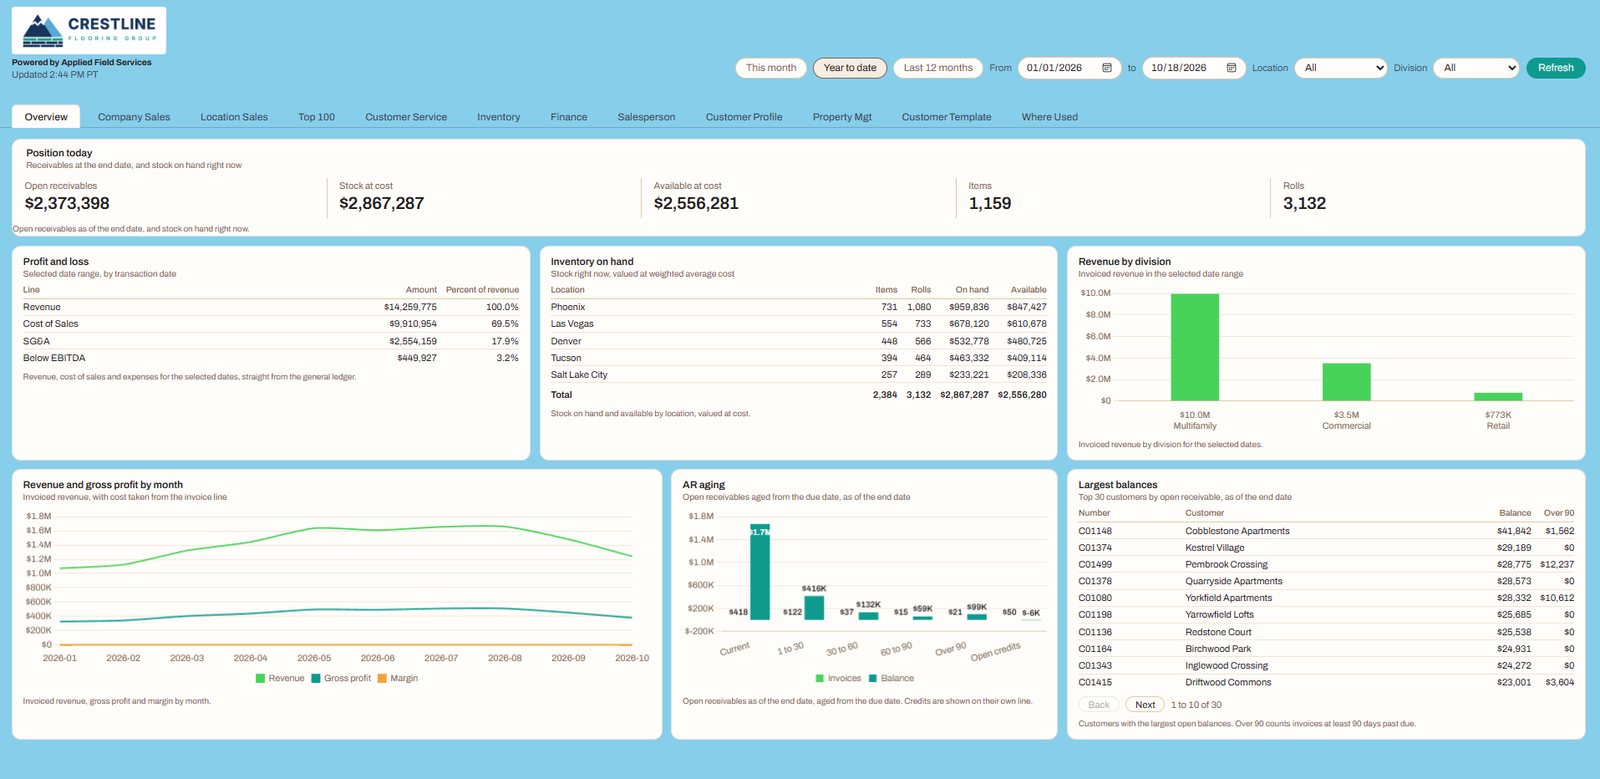The height and width of the screenshot is (779, 1600).
Task: Click the Open receivables value $2,373,398
Action: pos(67,203)
